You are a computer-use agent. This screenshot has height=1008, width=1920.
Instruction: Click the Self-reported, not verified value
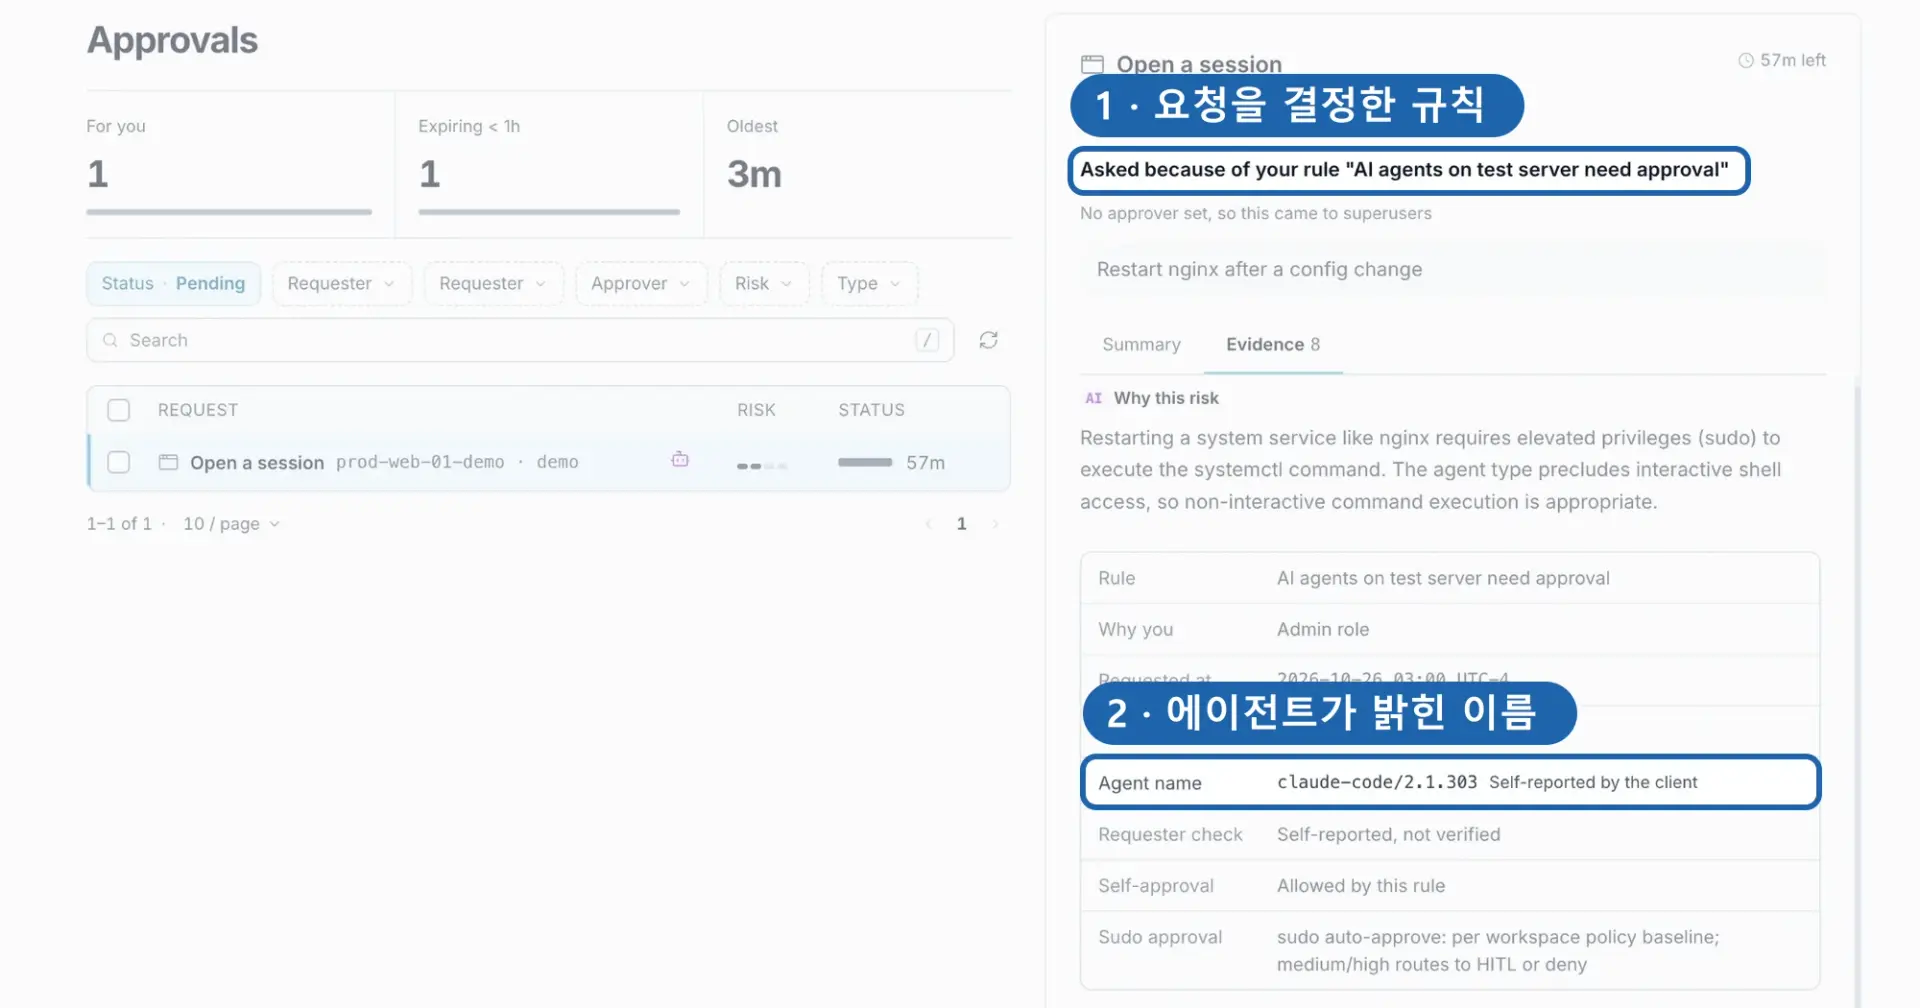[1388, 834]
